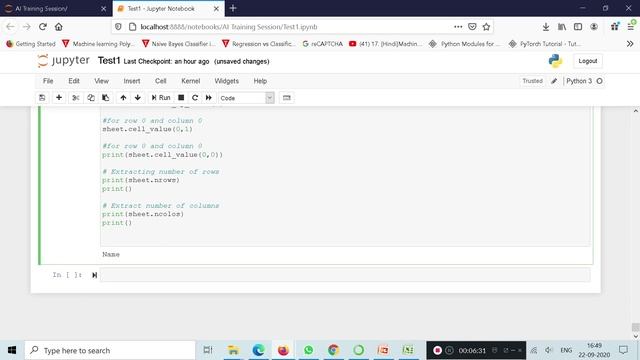Go to the browser home page

(x=59, y=27)
